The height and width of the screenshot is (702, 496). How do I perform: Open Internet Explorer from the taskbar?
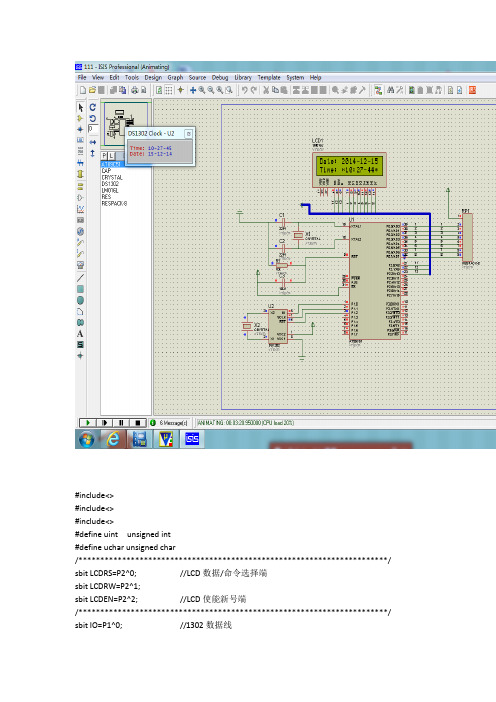(113, 440)
